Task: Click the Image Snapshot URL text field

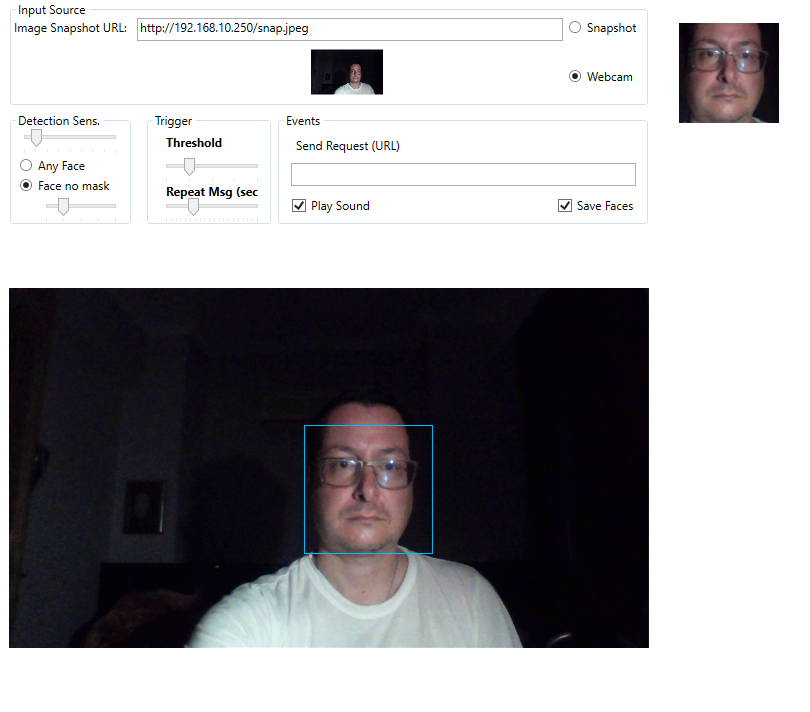Action: [349, 29]
